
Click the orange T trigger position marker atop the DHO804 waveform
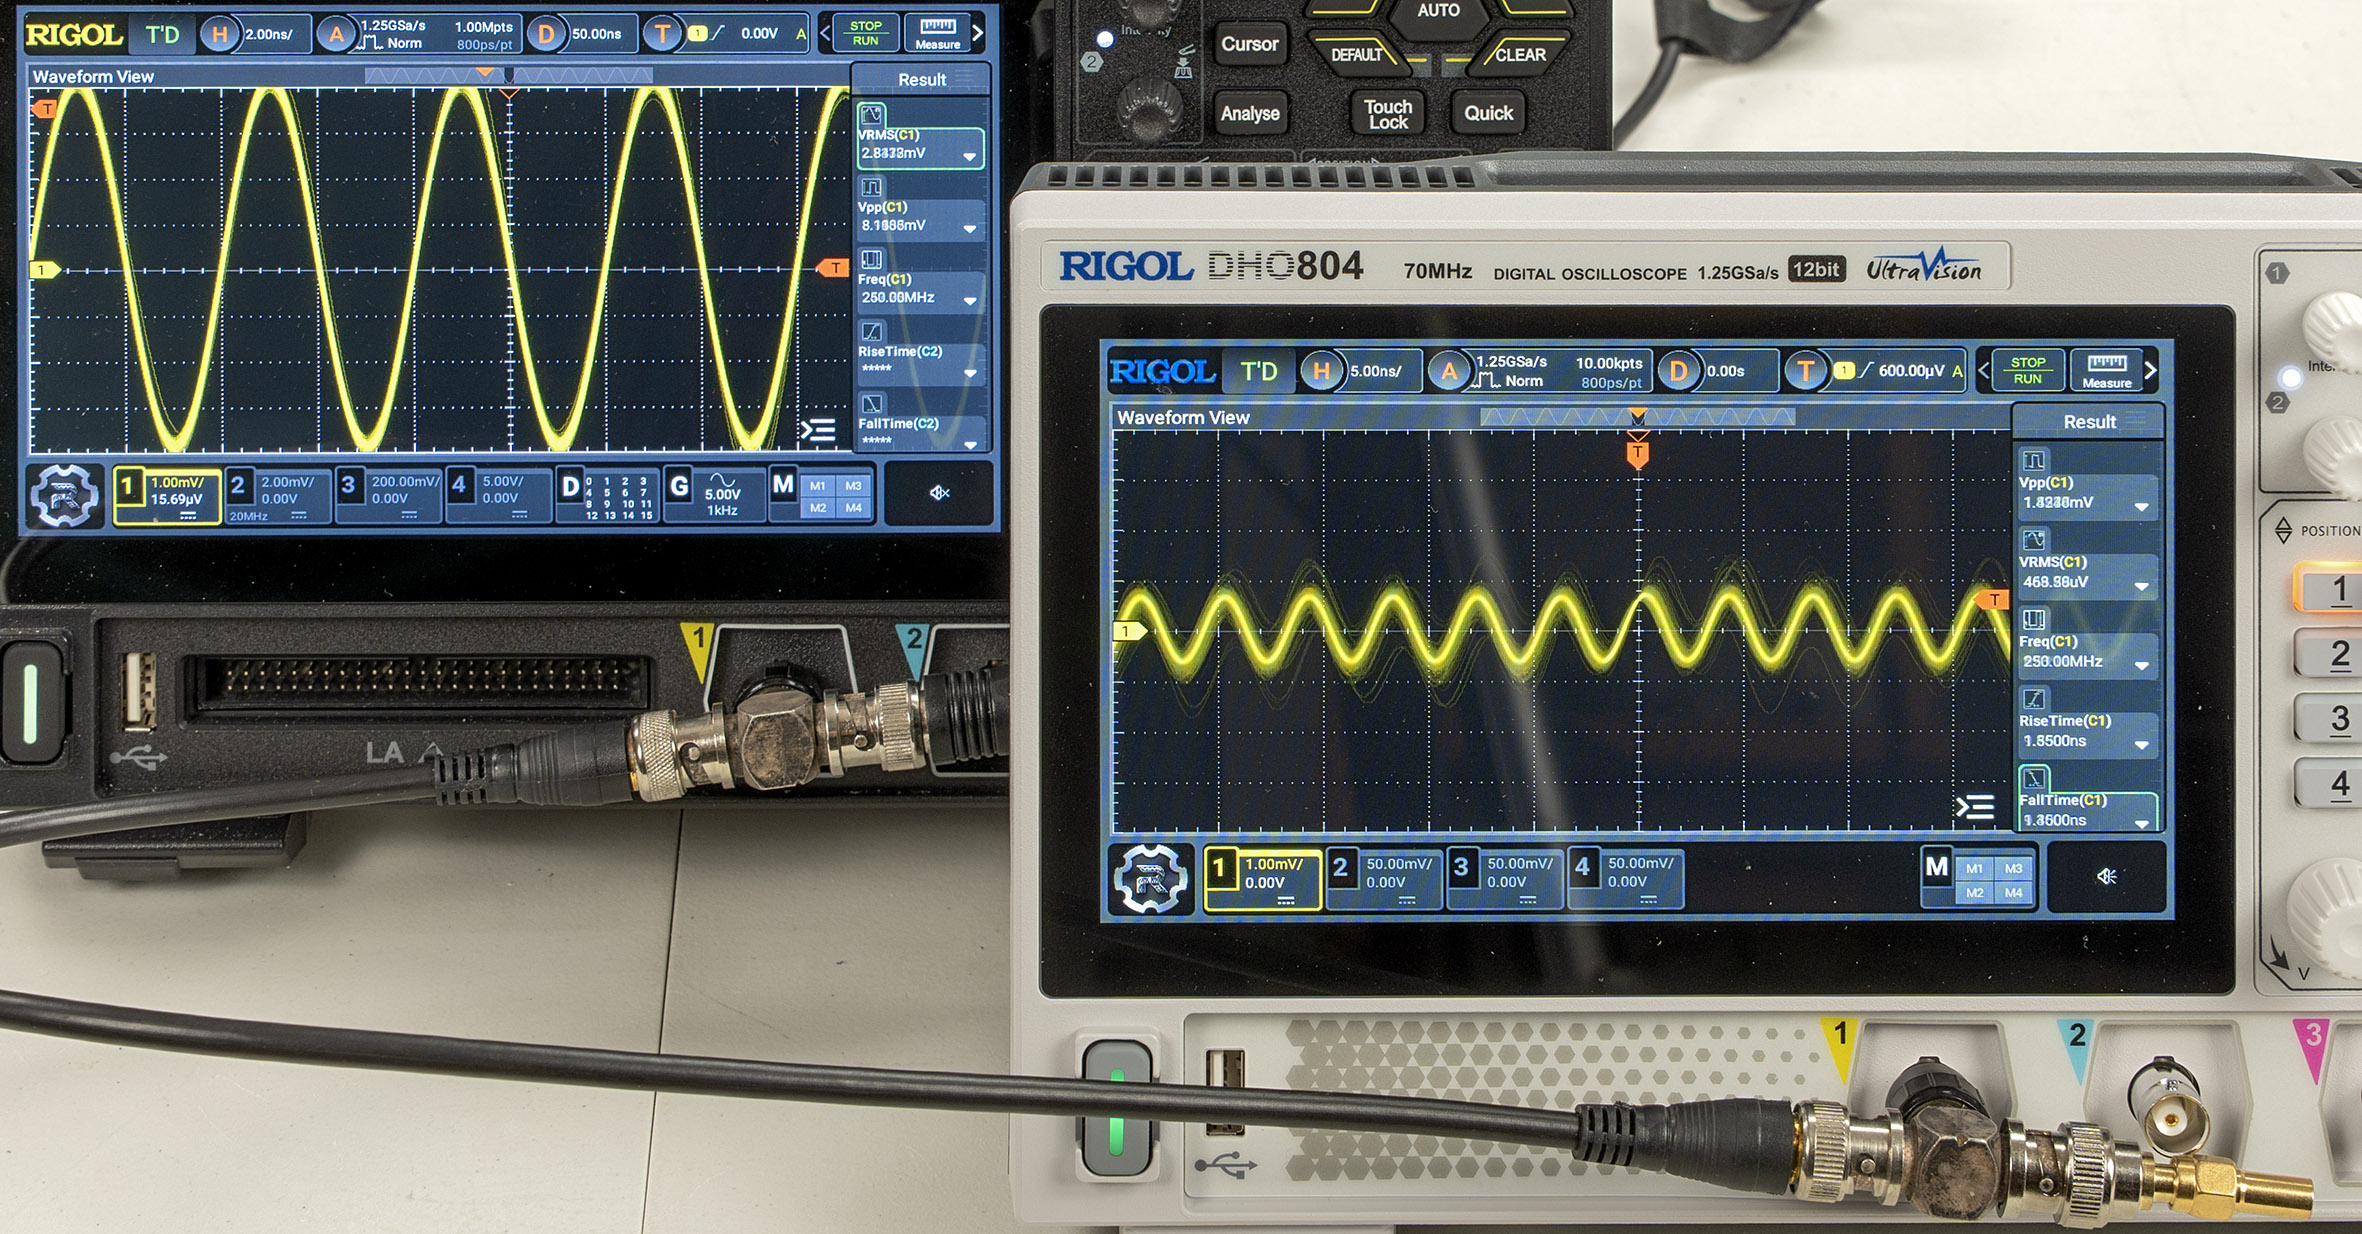(1637, 454)
